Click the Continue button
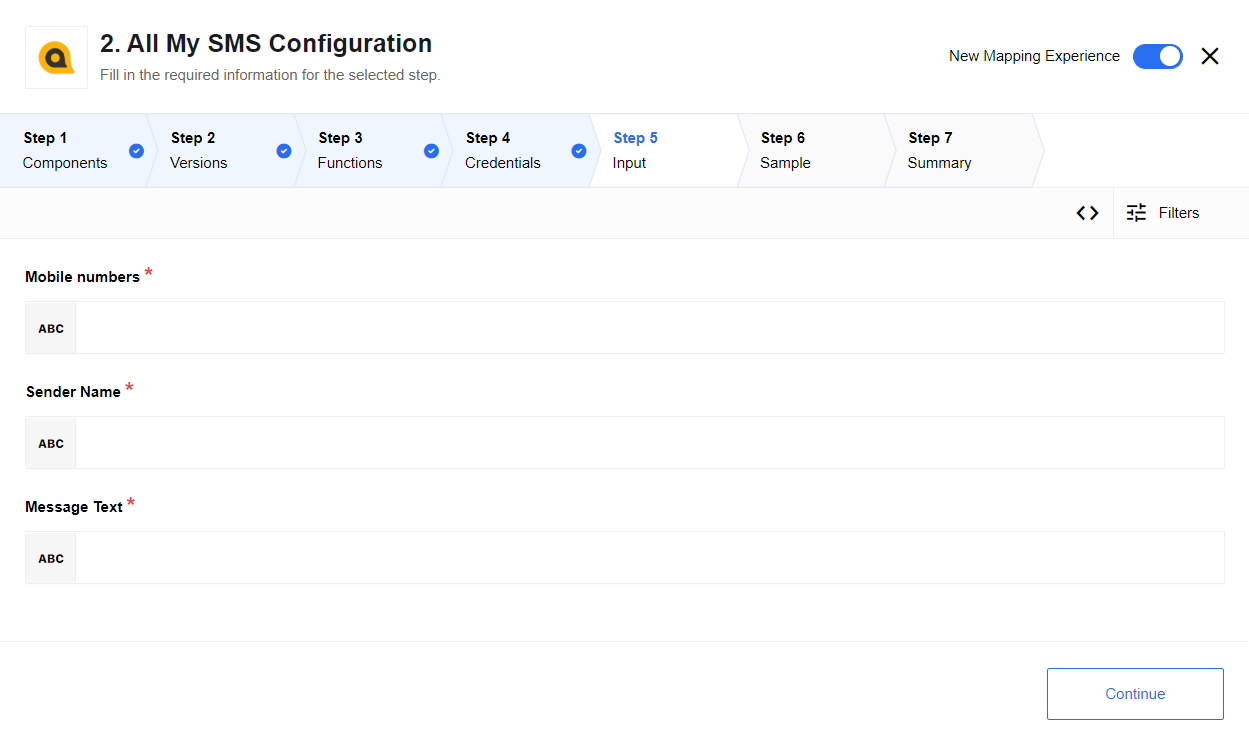Viewport: 1249px width, 744px height. (x=1135, y=694)
